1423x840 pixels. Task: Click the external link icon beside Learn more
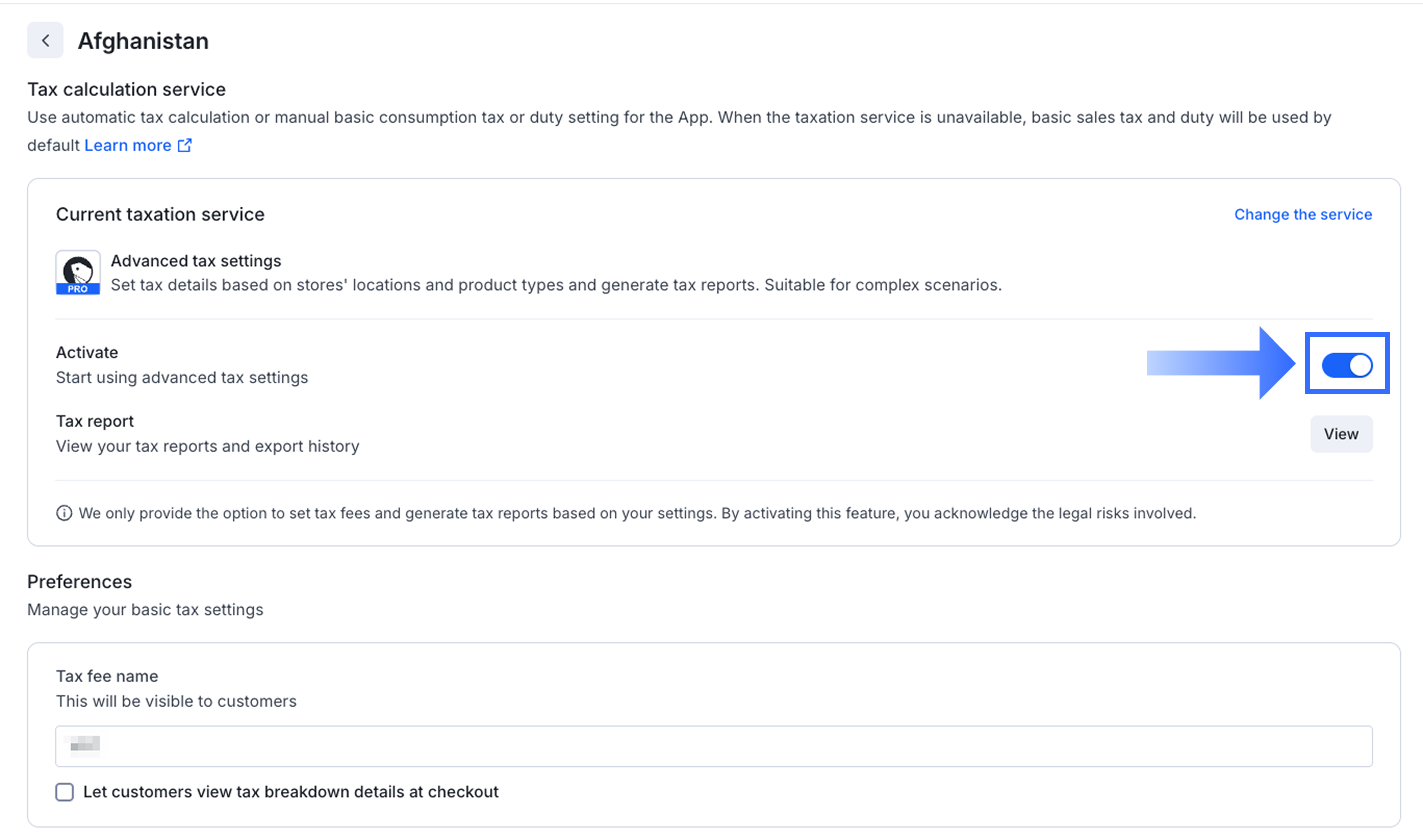point(184,146)
